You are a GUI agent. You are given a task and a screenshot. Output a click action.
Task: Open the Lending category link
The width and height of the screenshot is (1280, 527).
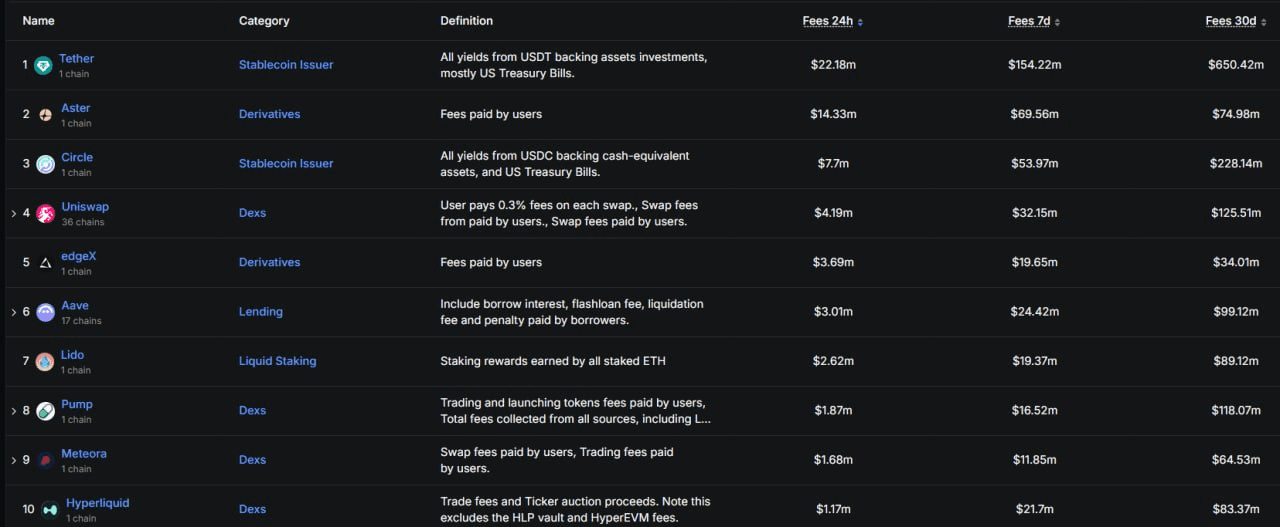[x=260, y=312]
